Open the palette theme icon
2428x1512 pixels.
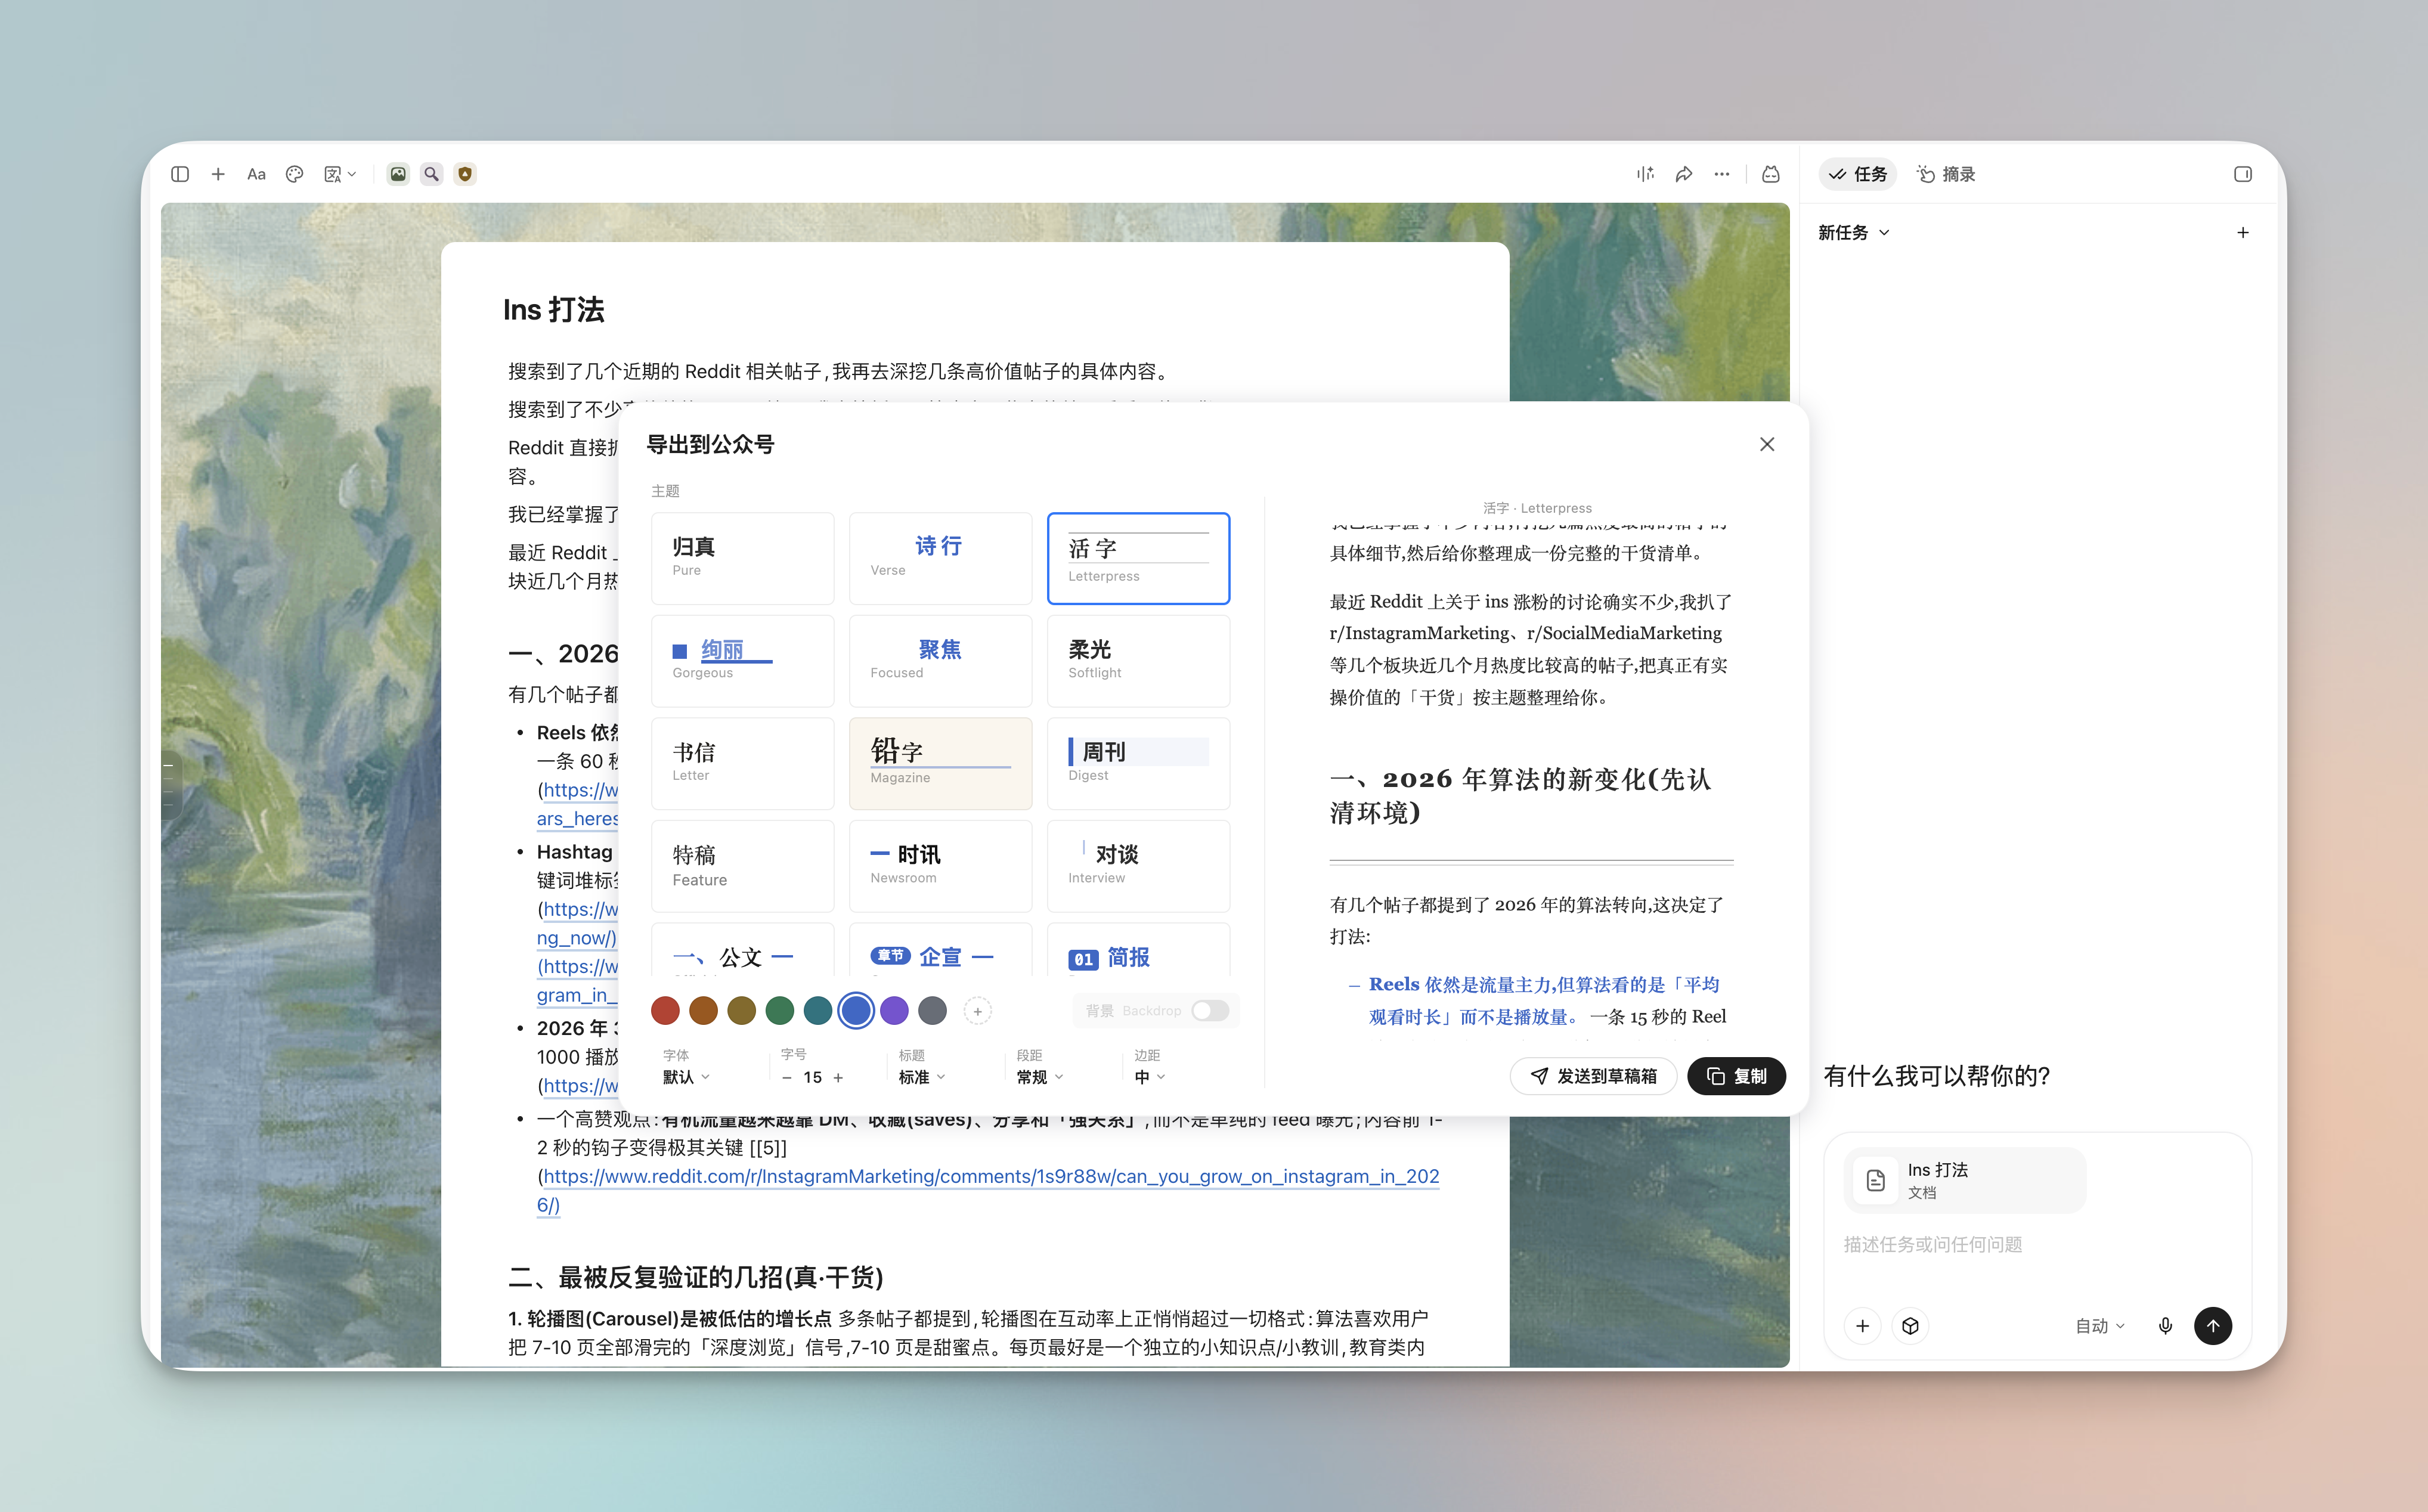click(x=294, y=174)
